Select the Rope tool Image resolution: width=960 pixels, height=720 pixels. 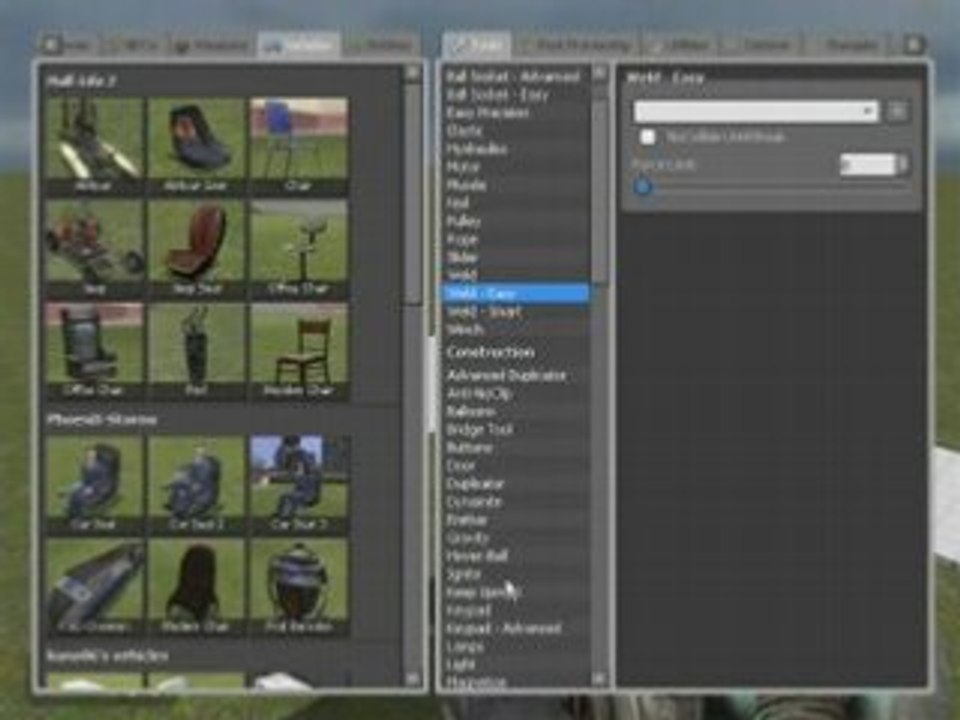516,239
